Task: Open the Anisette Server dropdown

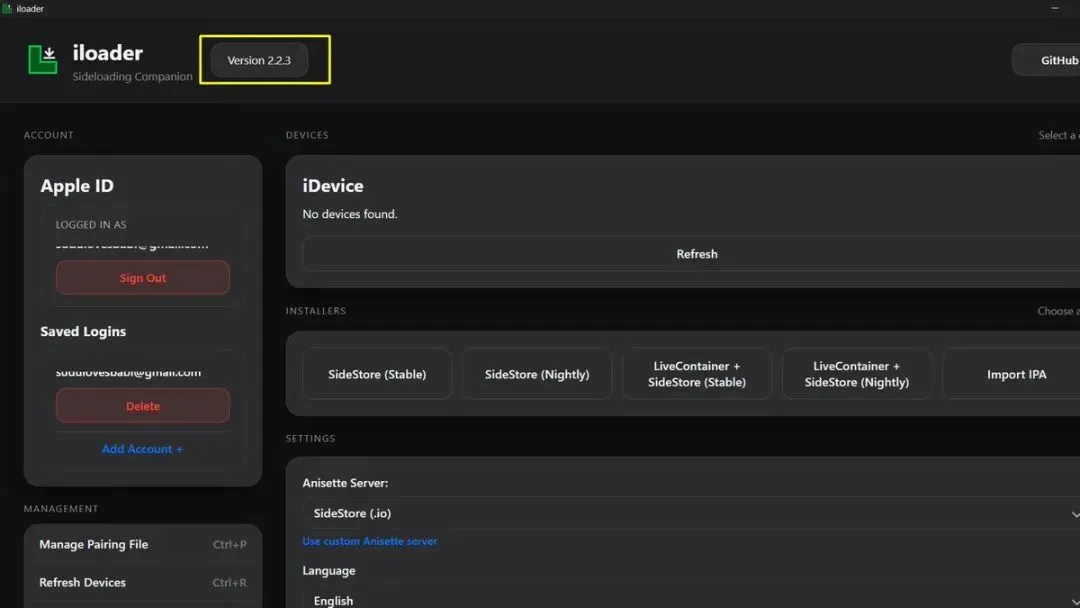Action: click(692, 514)
